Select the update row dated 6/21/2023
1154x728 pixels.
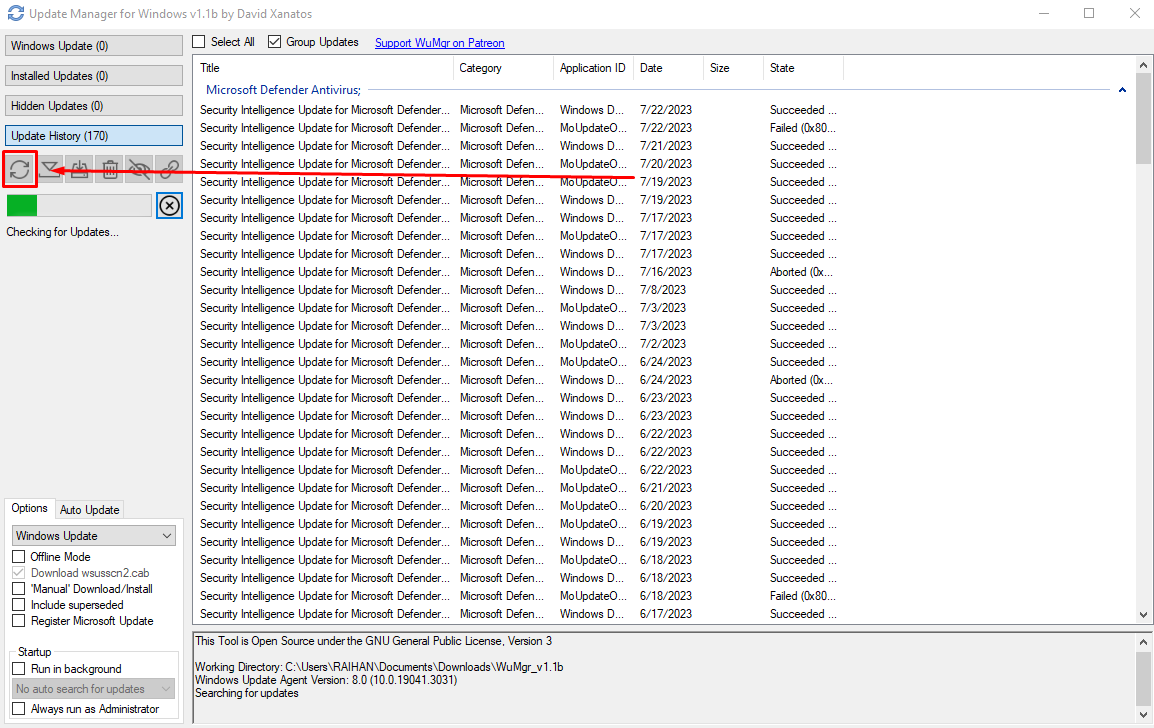pyautogui.click(x=518, y=488)
